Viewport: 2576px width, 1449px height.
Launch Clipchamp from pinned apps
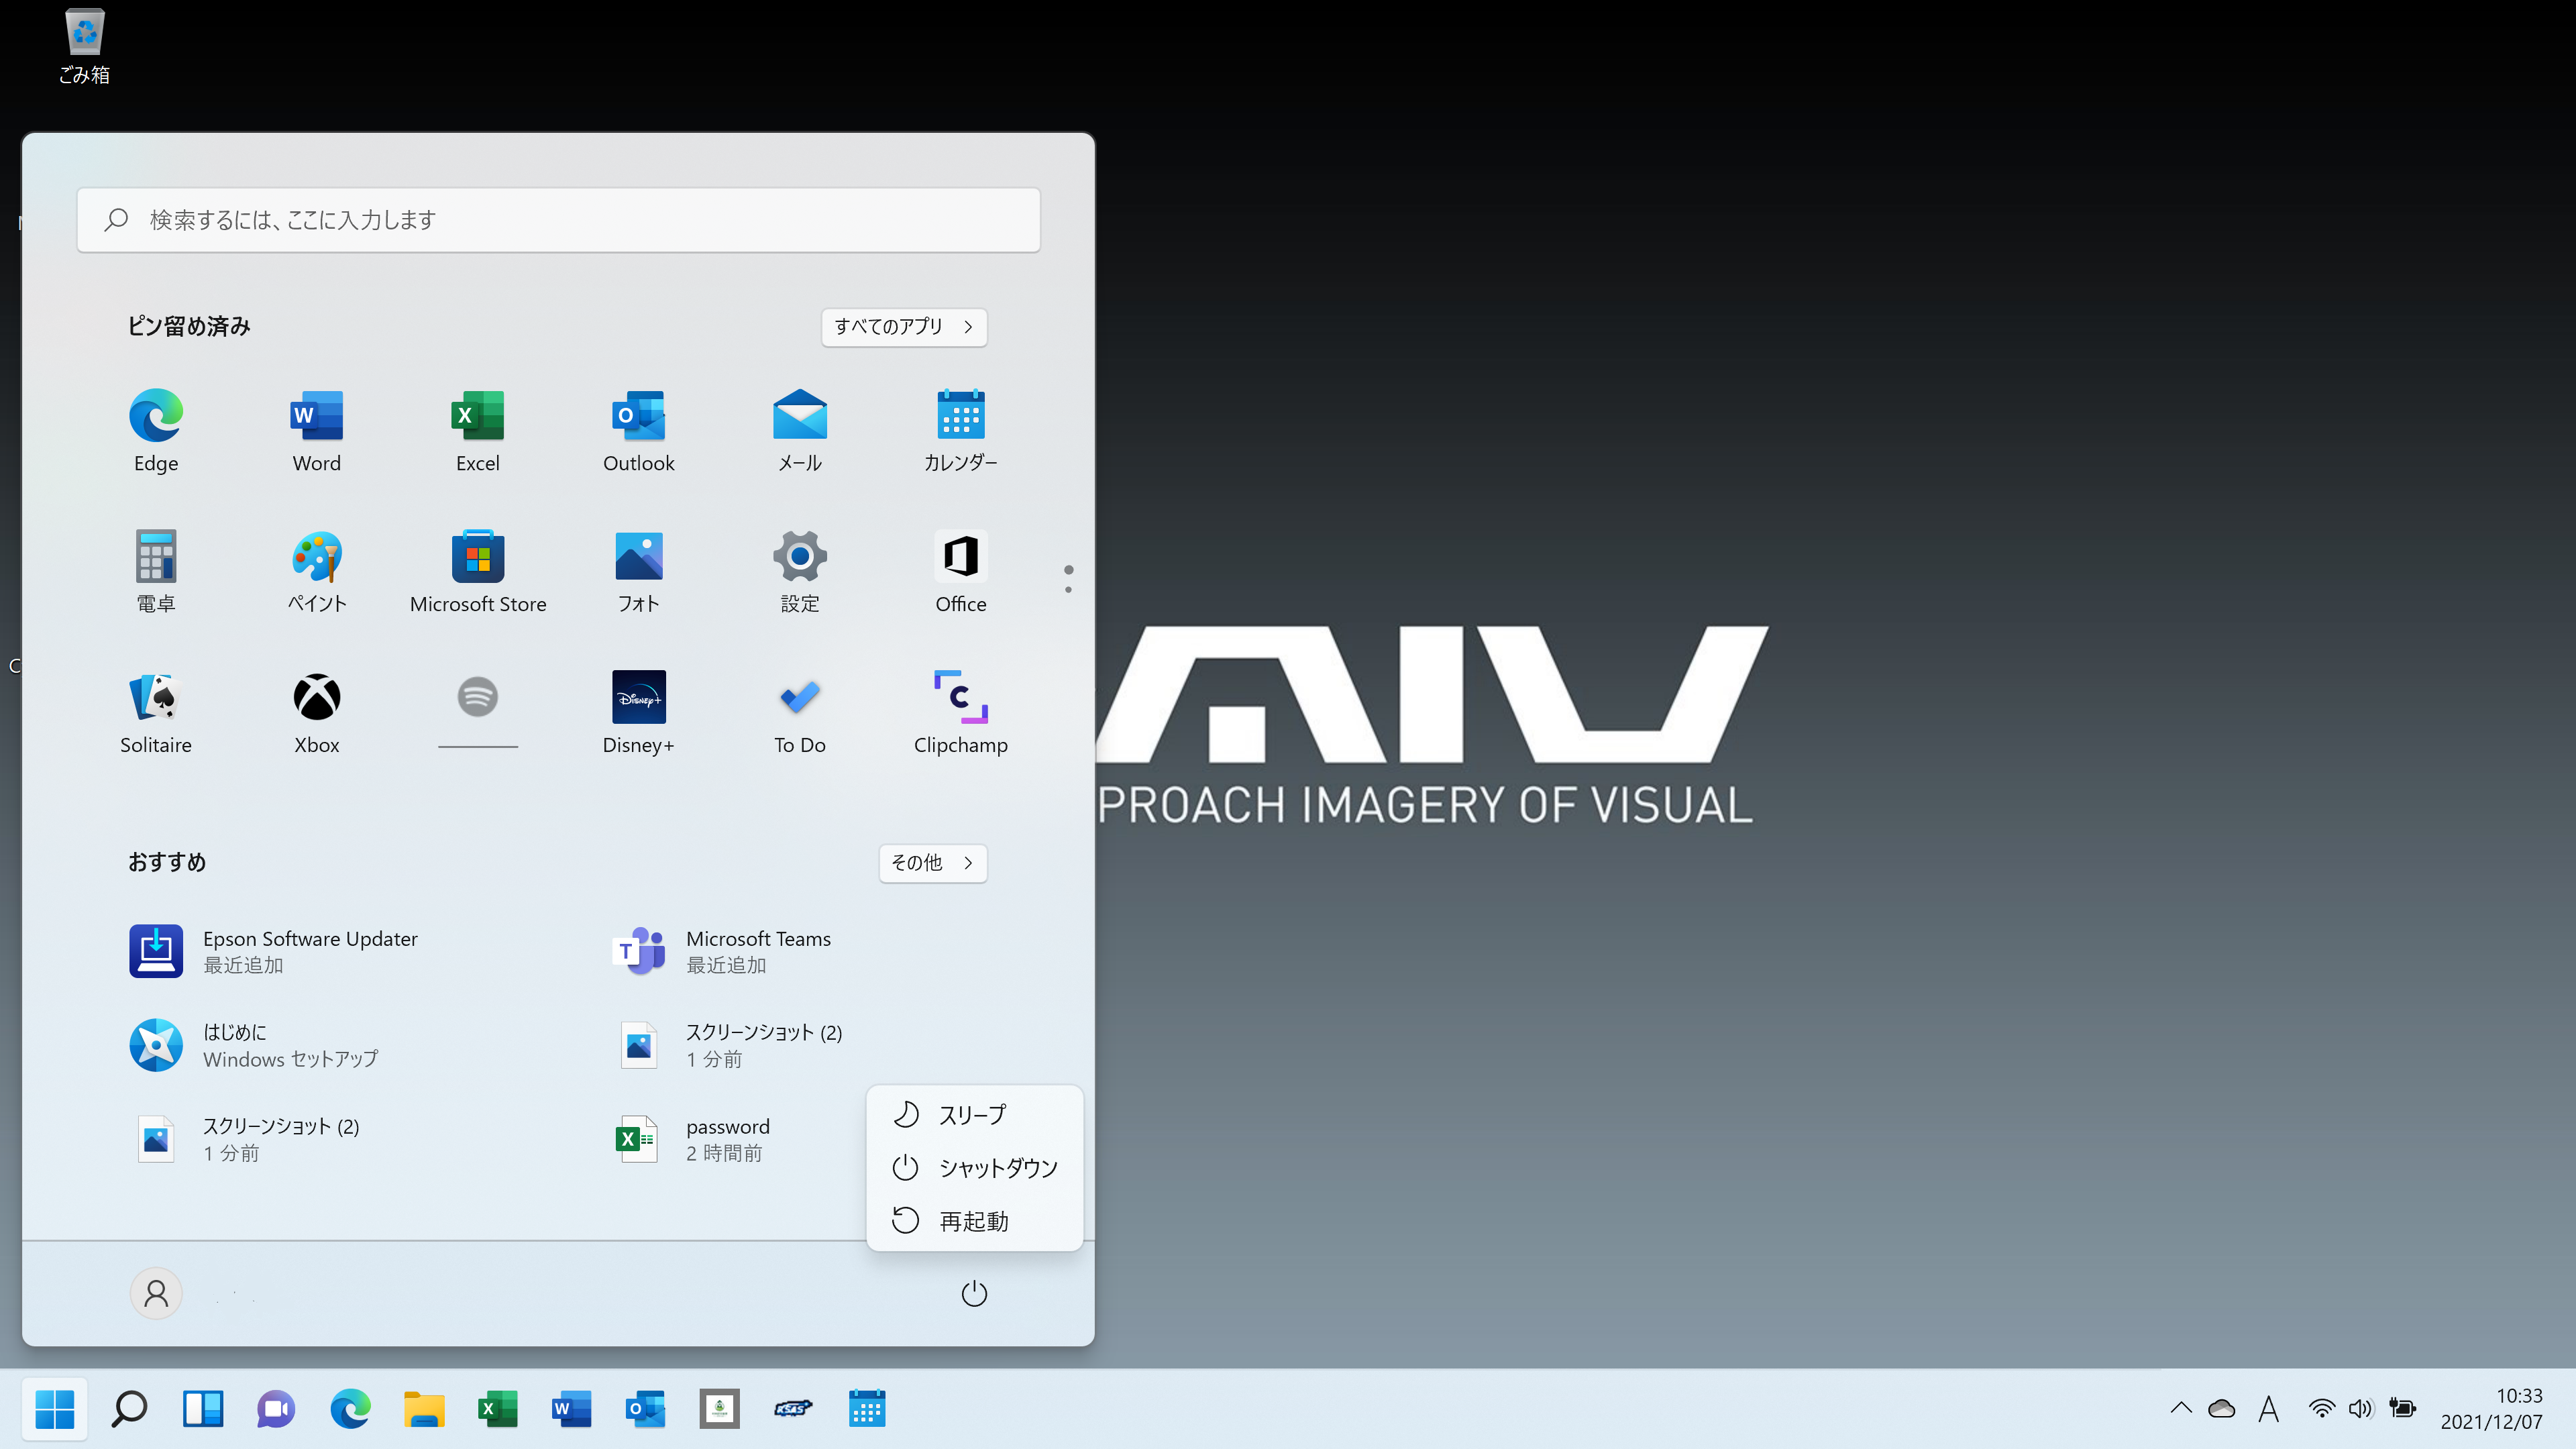(960, 711)
